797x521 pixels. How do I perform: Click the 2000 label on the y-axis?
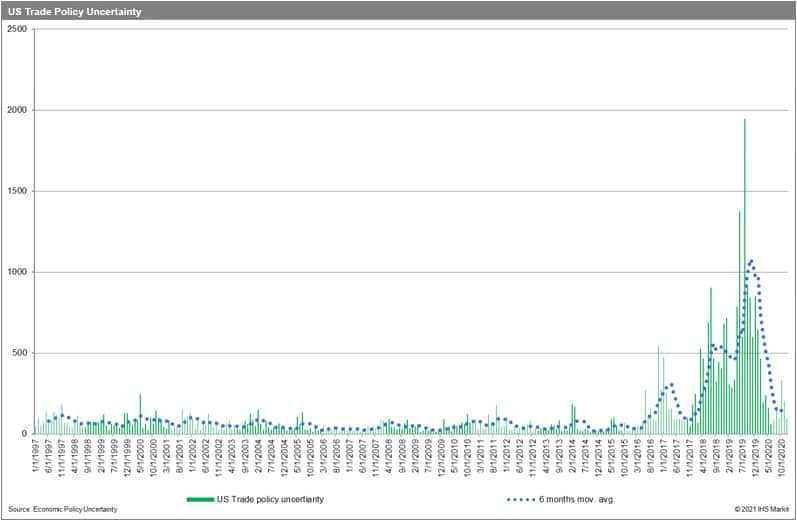[x=18, y=110]
